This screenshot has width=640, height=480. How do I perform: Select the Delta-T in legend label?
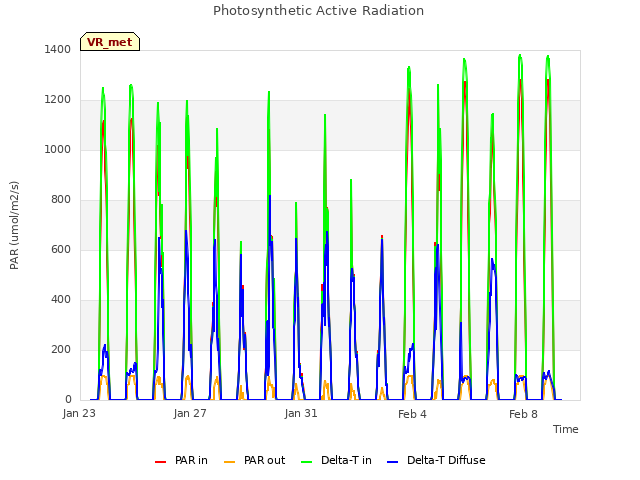click(x=346, y=460)
